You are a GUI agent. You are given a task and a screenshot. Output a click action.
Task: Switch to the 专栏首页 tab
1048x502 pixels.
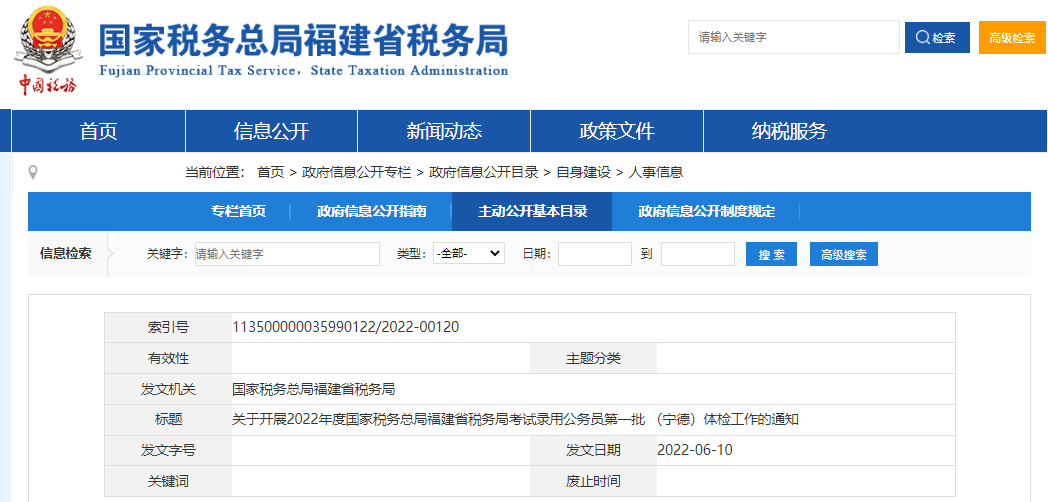239,212
